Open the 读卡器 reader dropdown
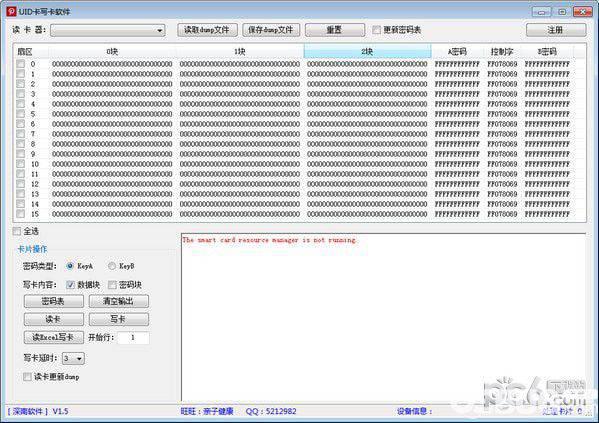 click(x=108, y=30)
